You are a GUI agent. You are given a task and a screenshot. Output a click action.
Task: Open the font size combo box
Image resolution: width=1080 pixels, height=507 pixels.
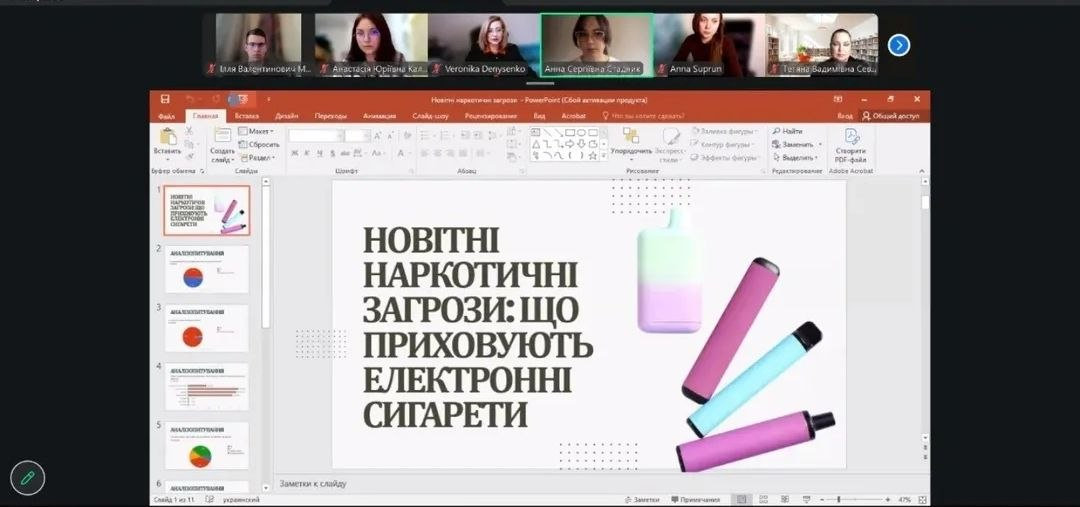[x=357, y=136]
